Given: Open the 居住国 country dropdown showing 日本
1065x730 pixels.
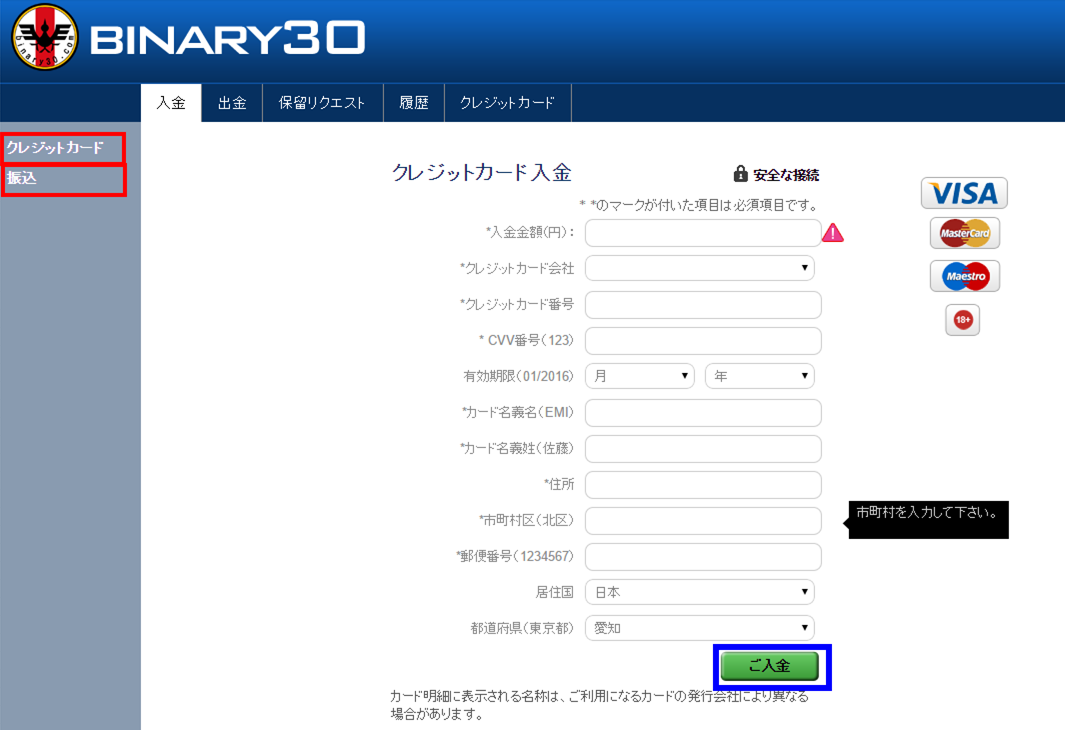Looking at the screenshot, I should coord(700,591).
